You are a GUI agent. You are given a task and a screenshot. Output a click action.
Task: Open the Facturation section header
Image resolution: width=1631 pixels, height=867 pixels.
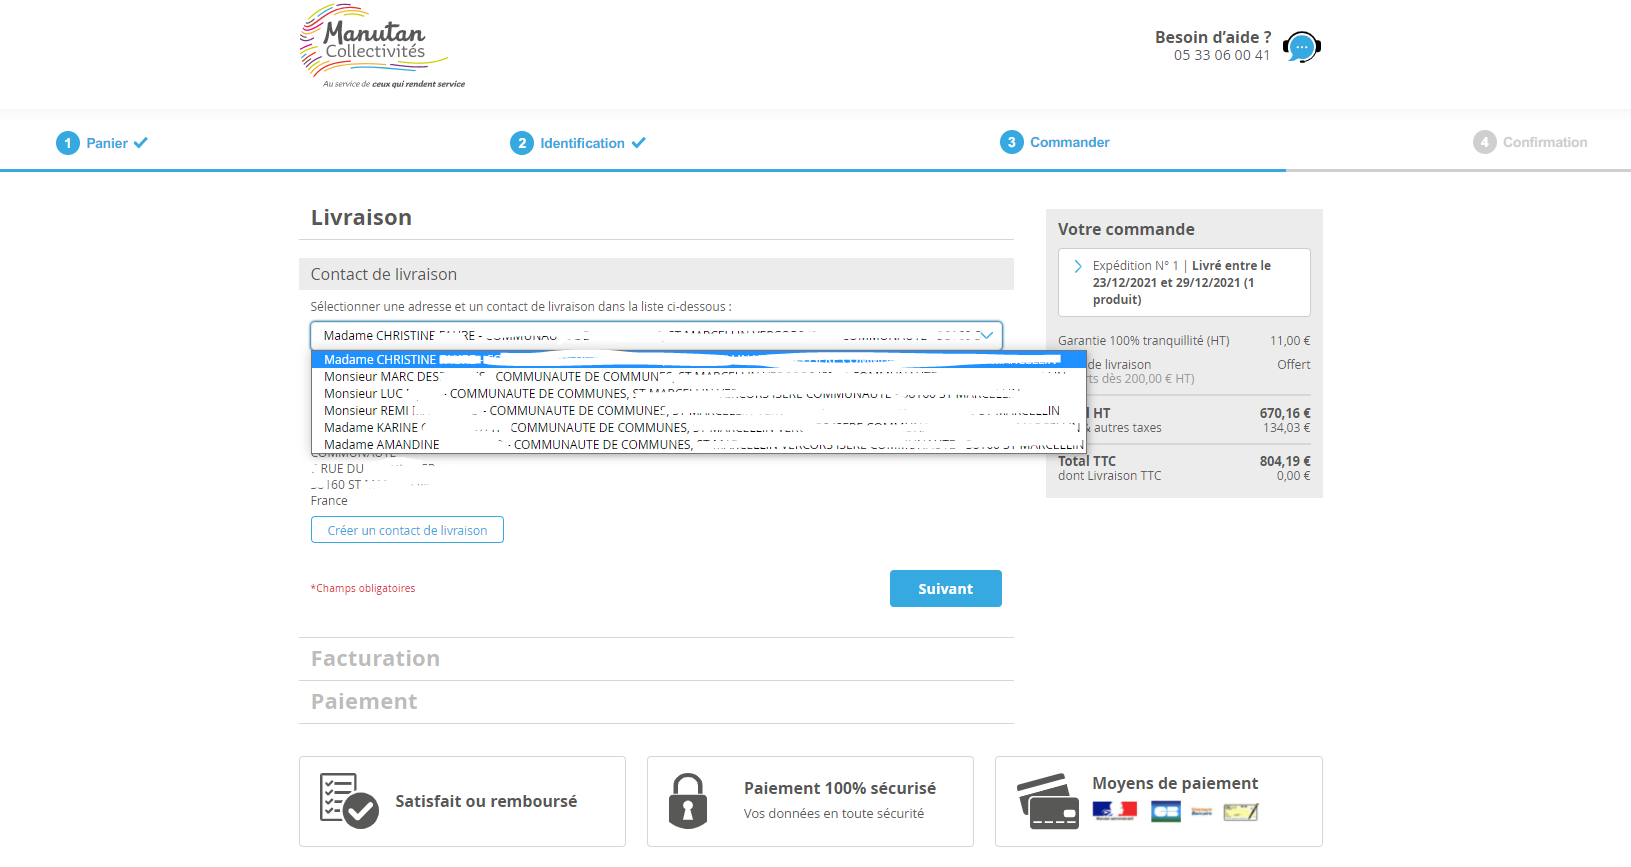[x=375, y=659]
